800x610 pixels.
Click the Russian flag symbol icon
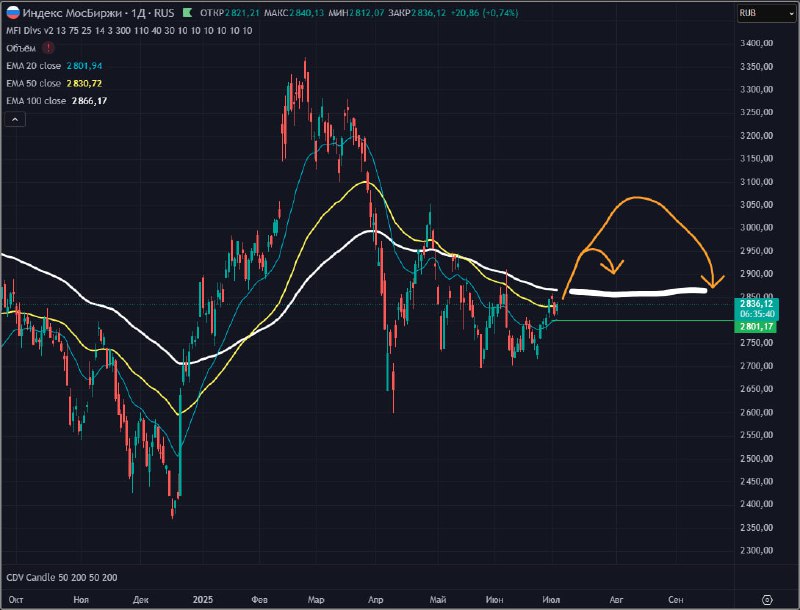coord(12,12)
